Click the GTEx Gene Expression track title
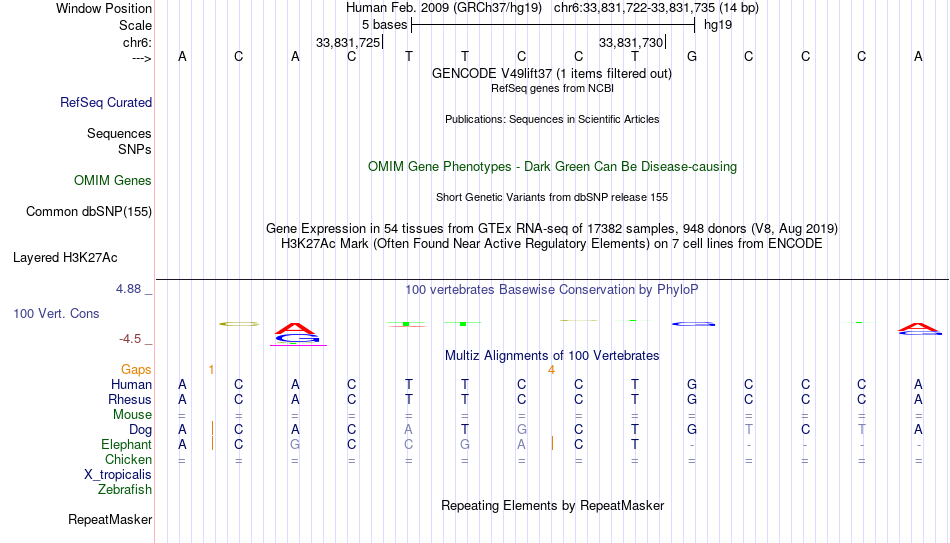Viewport: 950px width, 543px height. click(x=552, y=228)
